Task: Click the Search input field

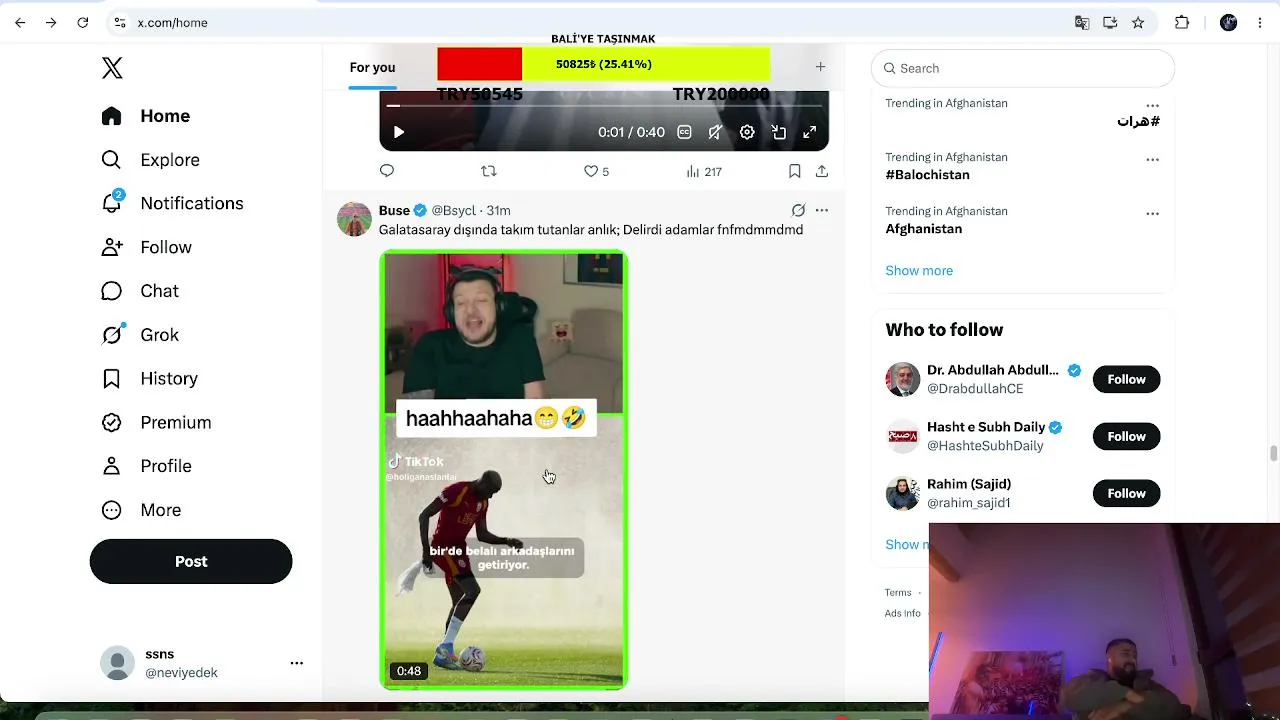Action: 1023,68
